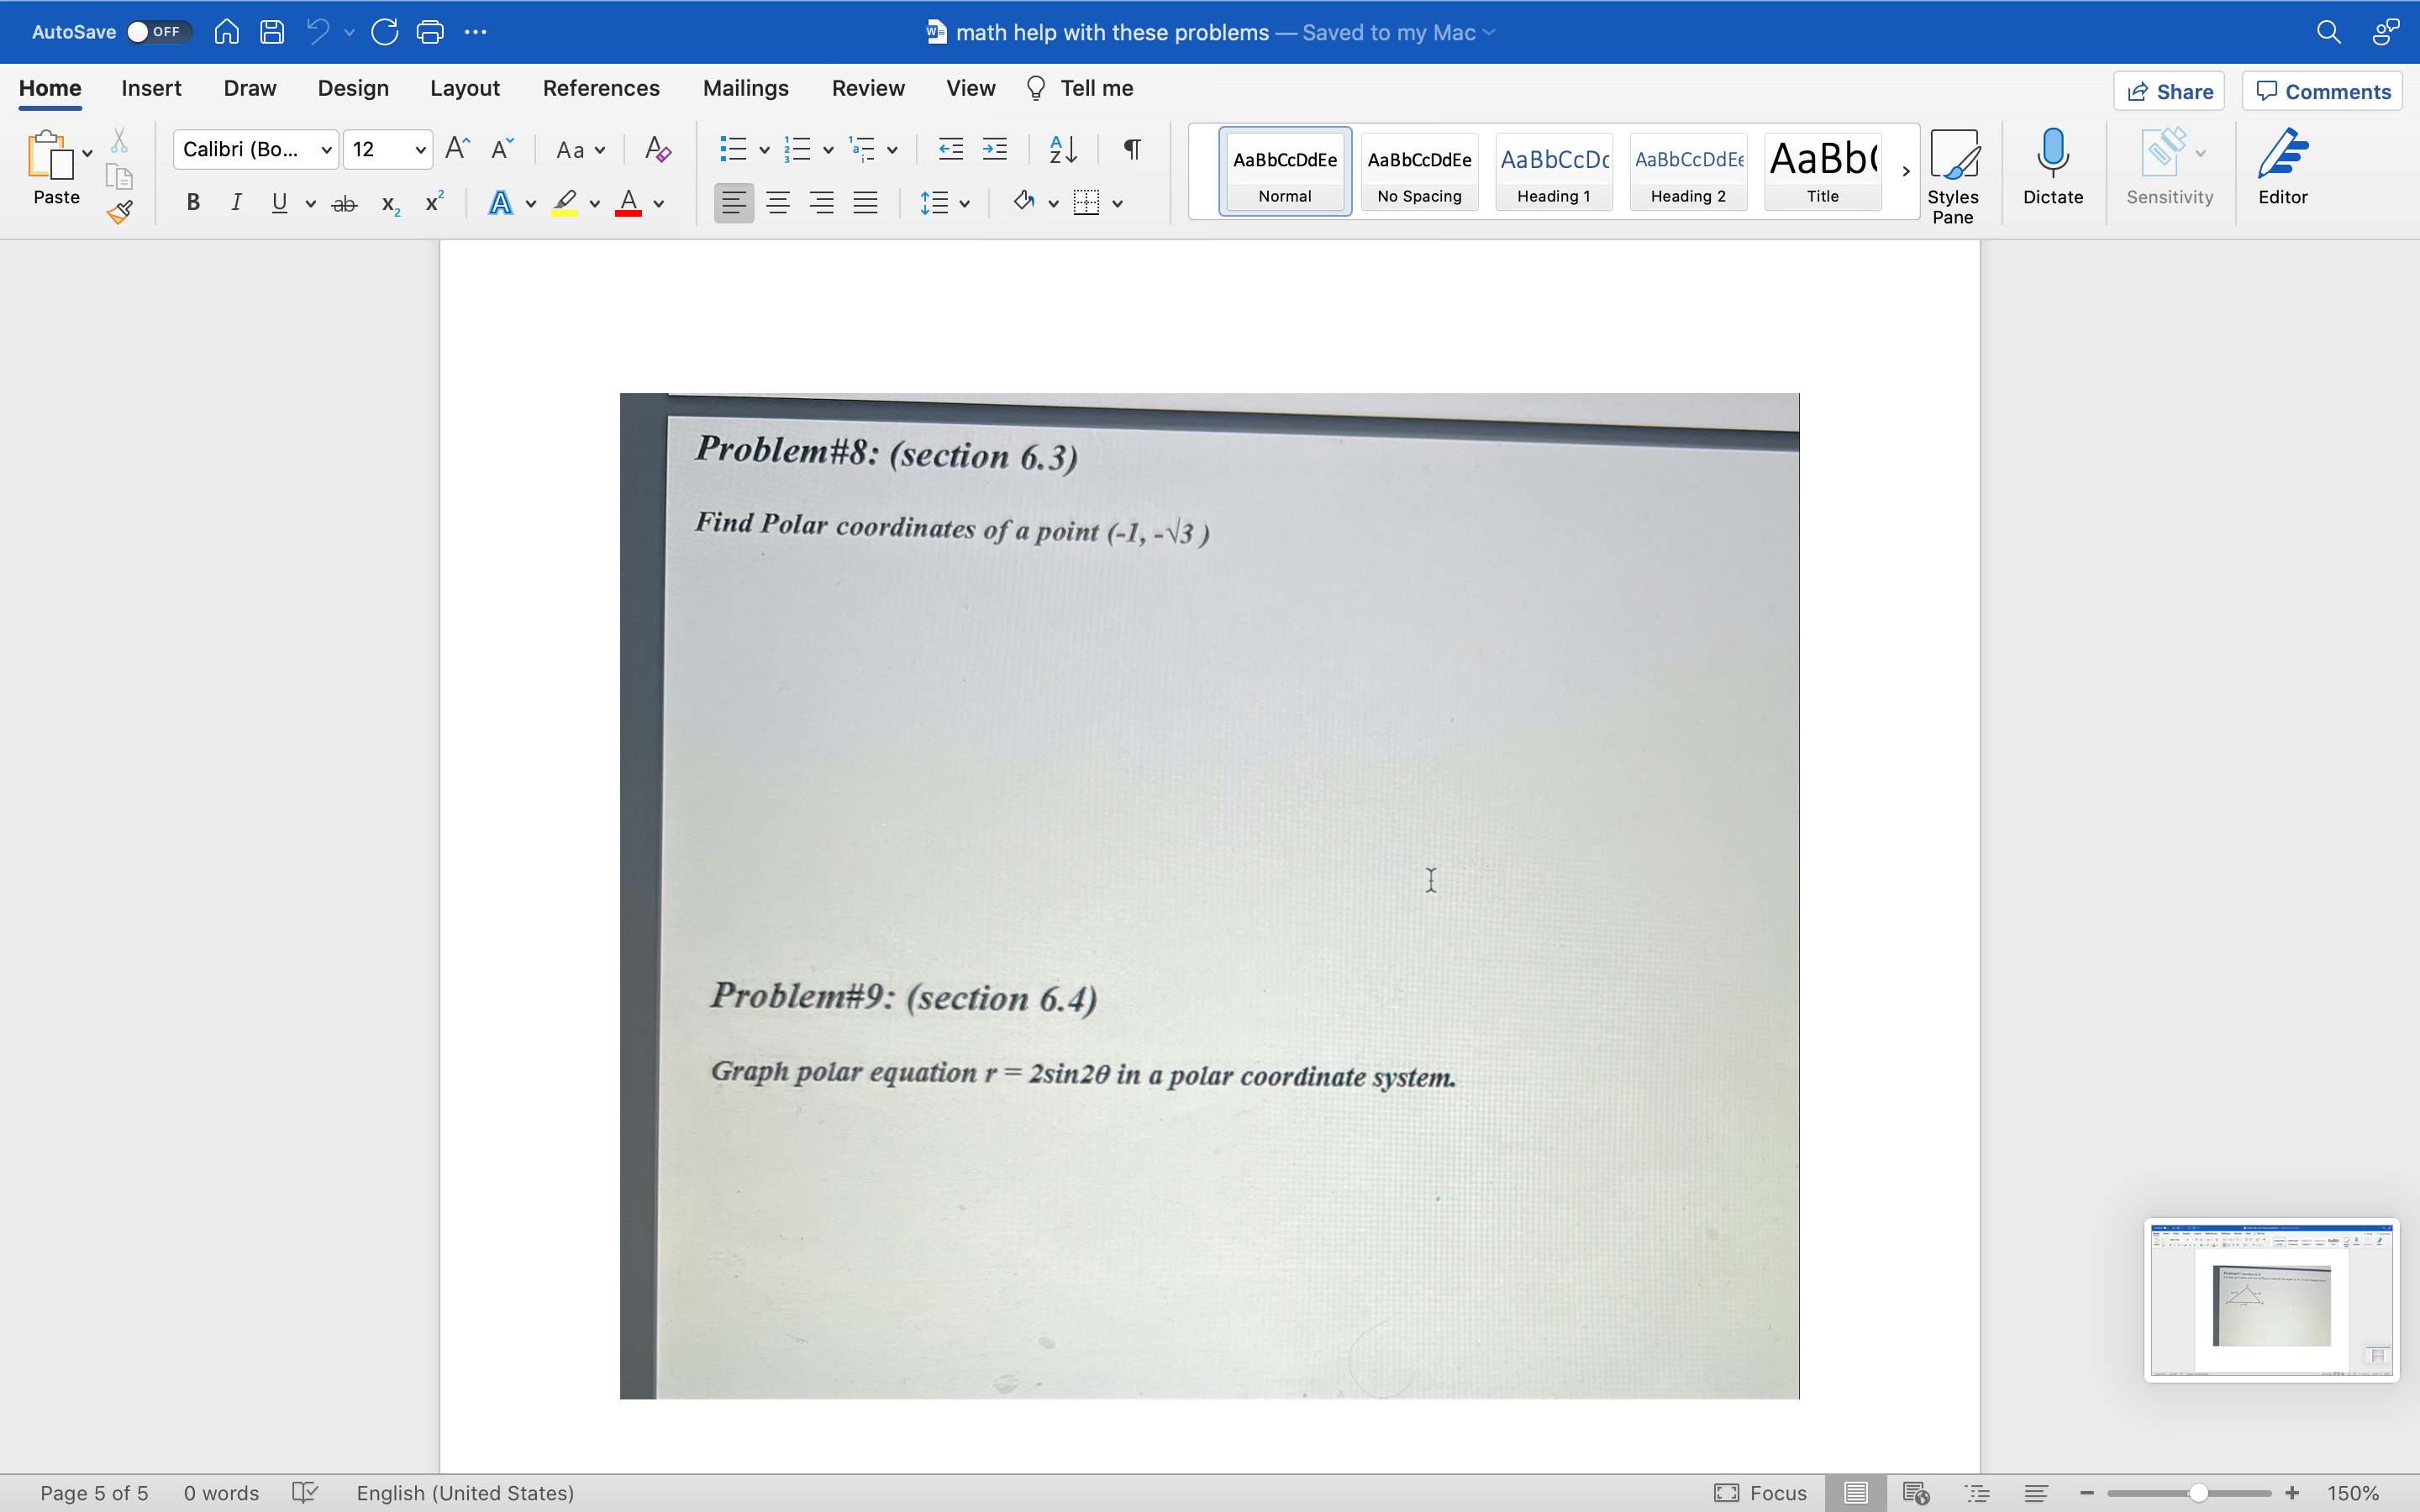
Task: Switch to the Insert tab
Action: 151,88
